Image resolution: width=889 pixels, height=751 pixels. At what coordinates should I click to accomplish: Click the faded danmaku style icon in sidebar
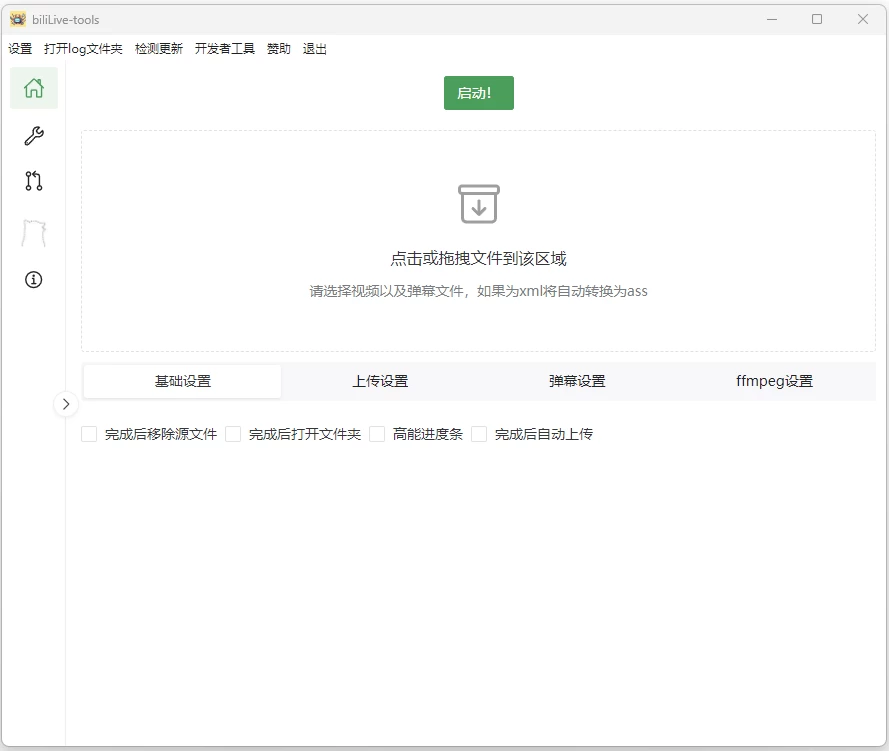tap(33, 232)
